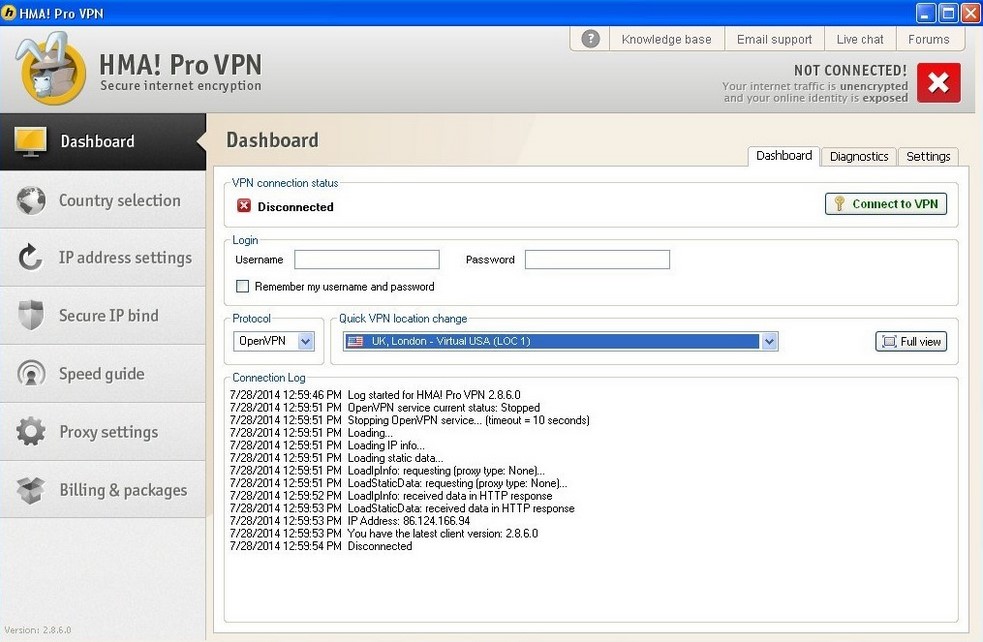Open Full view of VPN locations
The width and height of the screenshot is (983, 642).
tap(910, 340)
